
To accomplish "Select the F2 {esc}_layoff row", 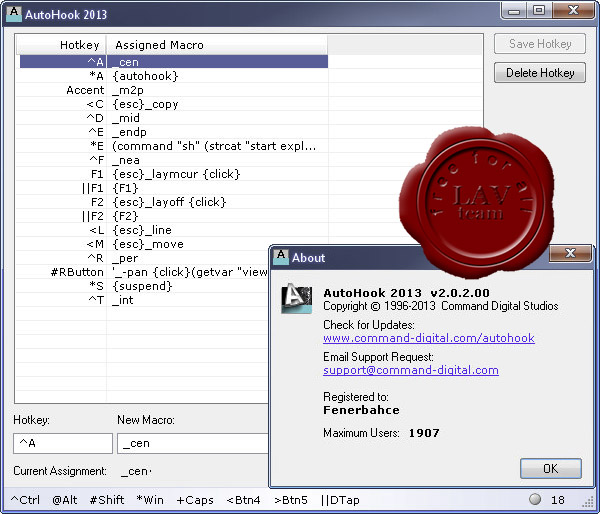I will (174, 202).
